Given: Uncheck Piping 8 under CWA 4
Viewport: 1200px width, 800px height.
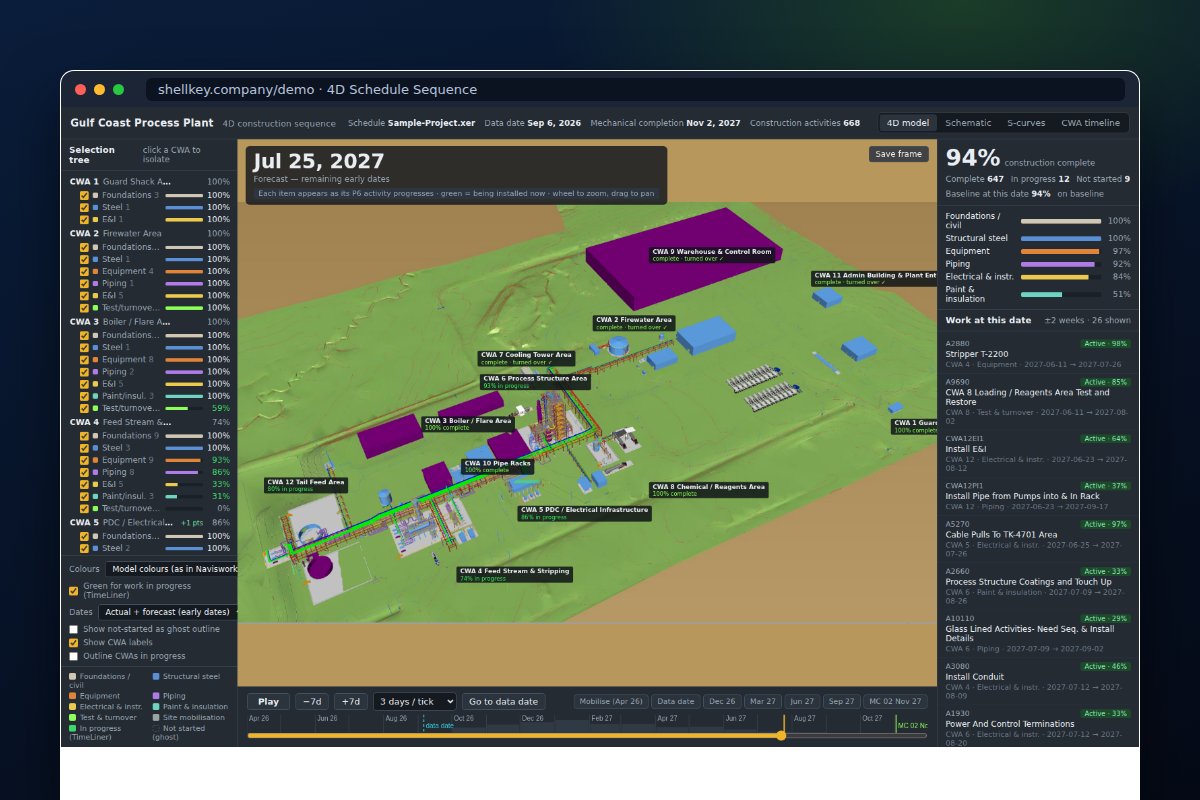Looking at the screenshot, I should [x=84, y=472].
